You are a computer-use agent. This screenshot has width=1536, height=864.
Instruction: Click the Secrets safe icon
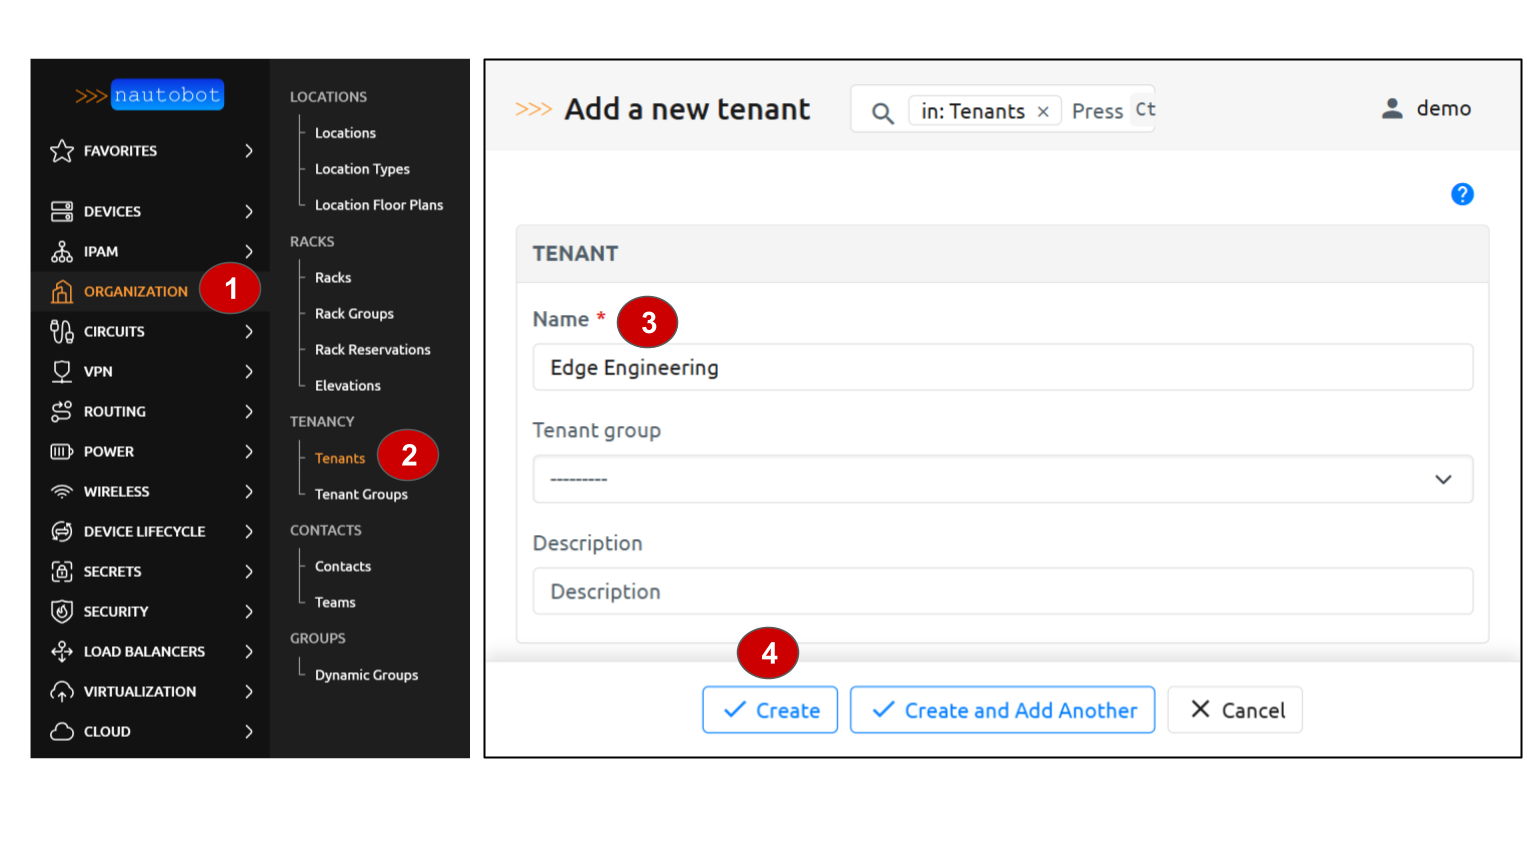click(62, 571)
